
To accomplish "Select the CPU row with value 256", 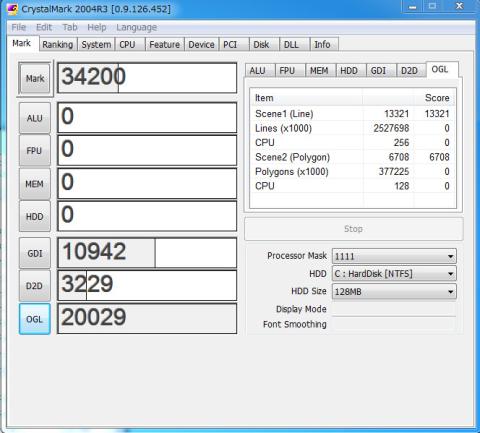I will click(353, 143).
